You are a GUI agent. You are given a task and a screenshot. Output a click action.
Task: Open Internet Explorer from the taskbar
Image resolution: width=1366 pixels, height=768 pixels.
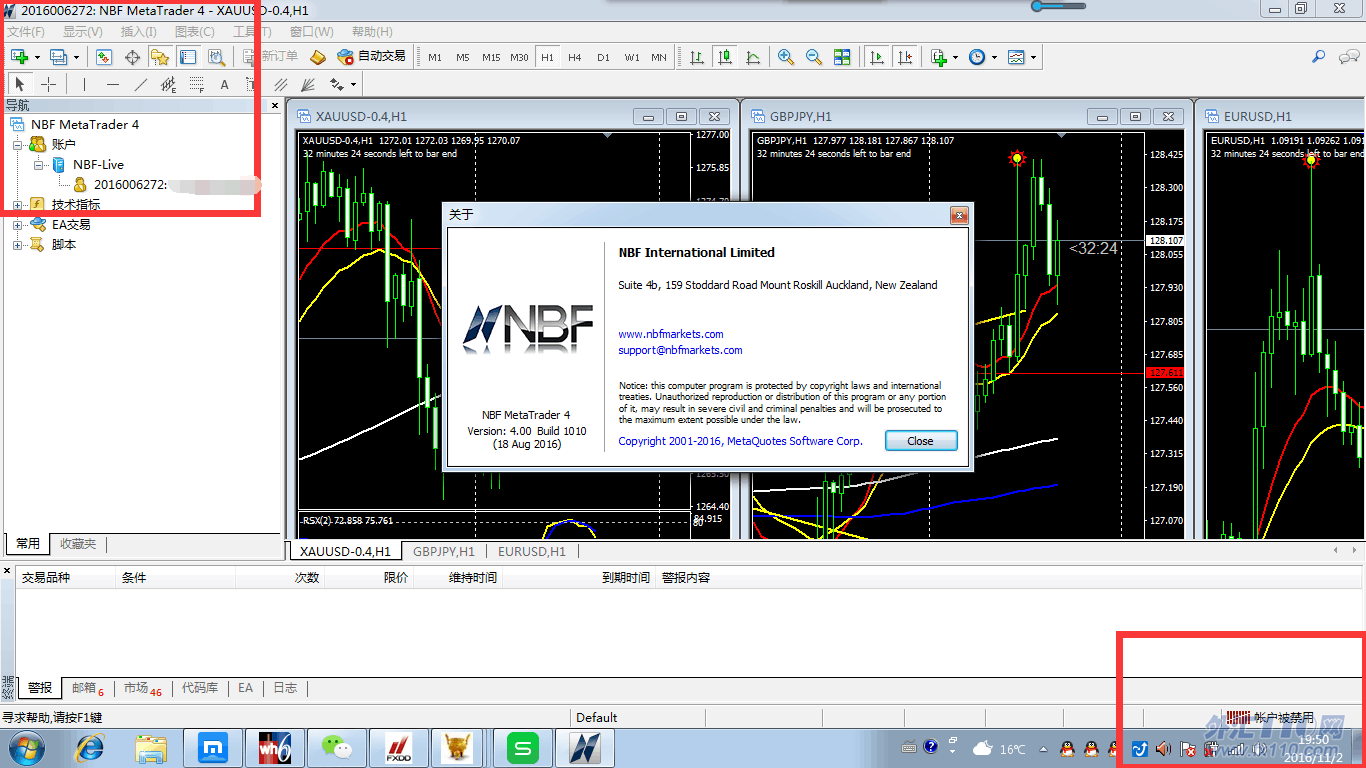coord(90,748)
